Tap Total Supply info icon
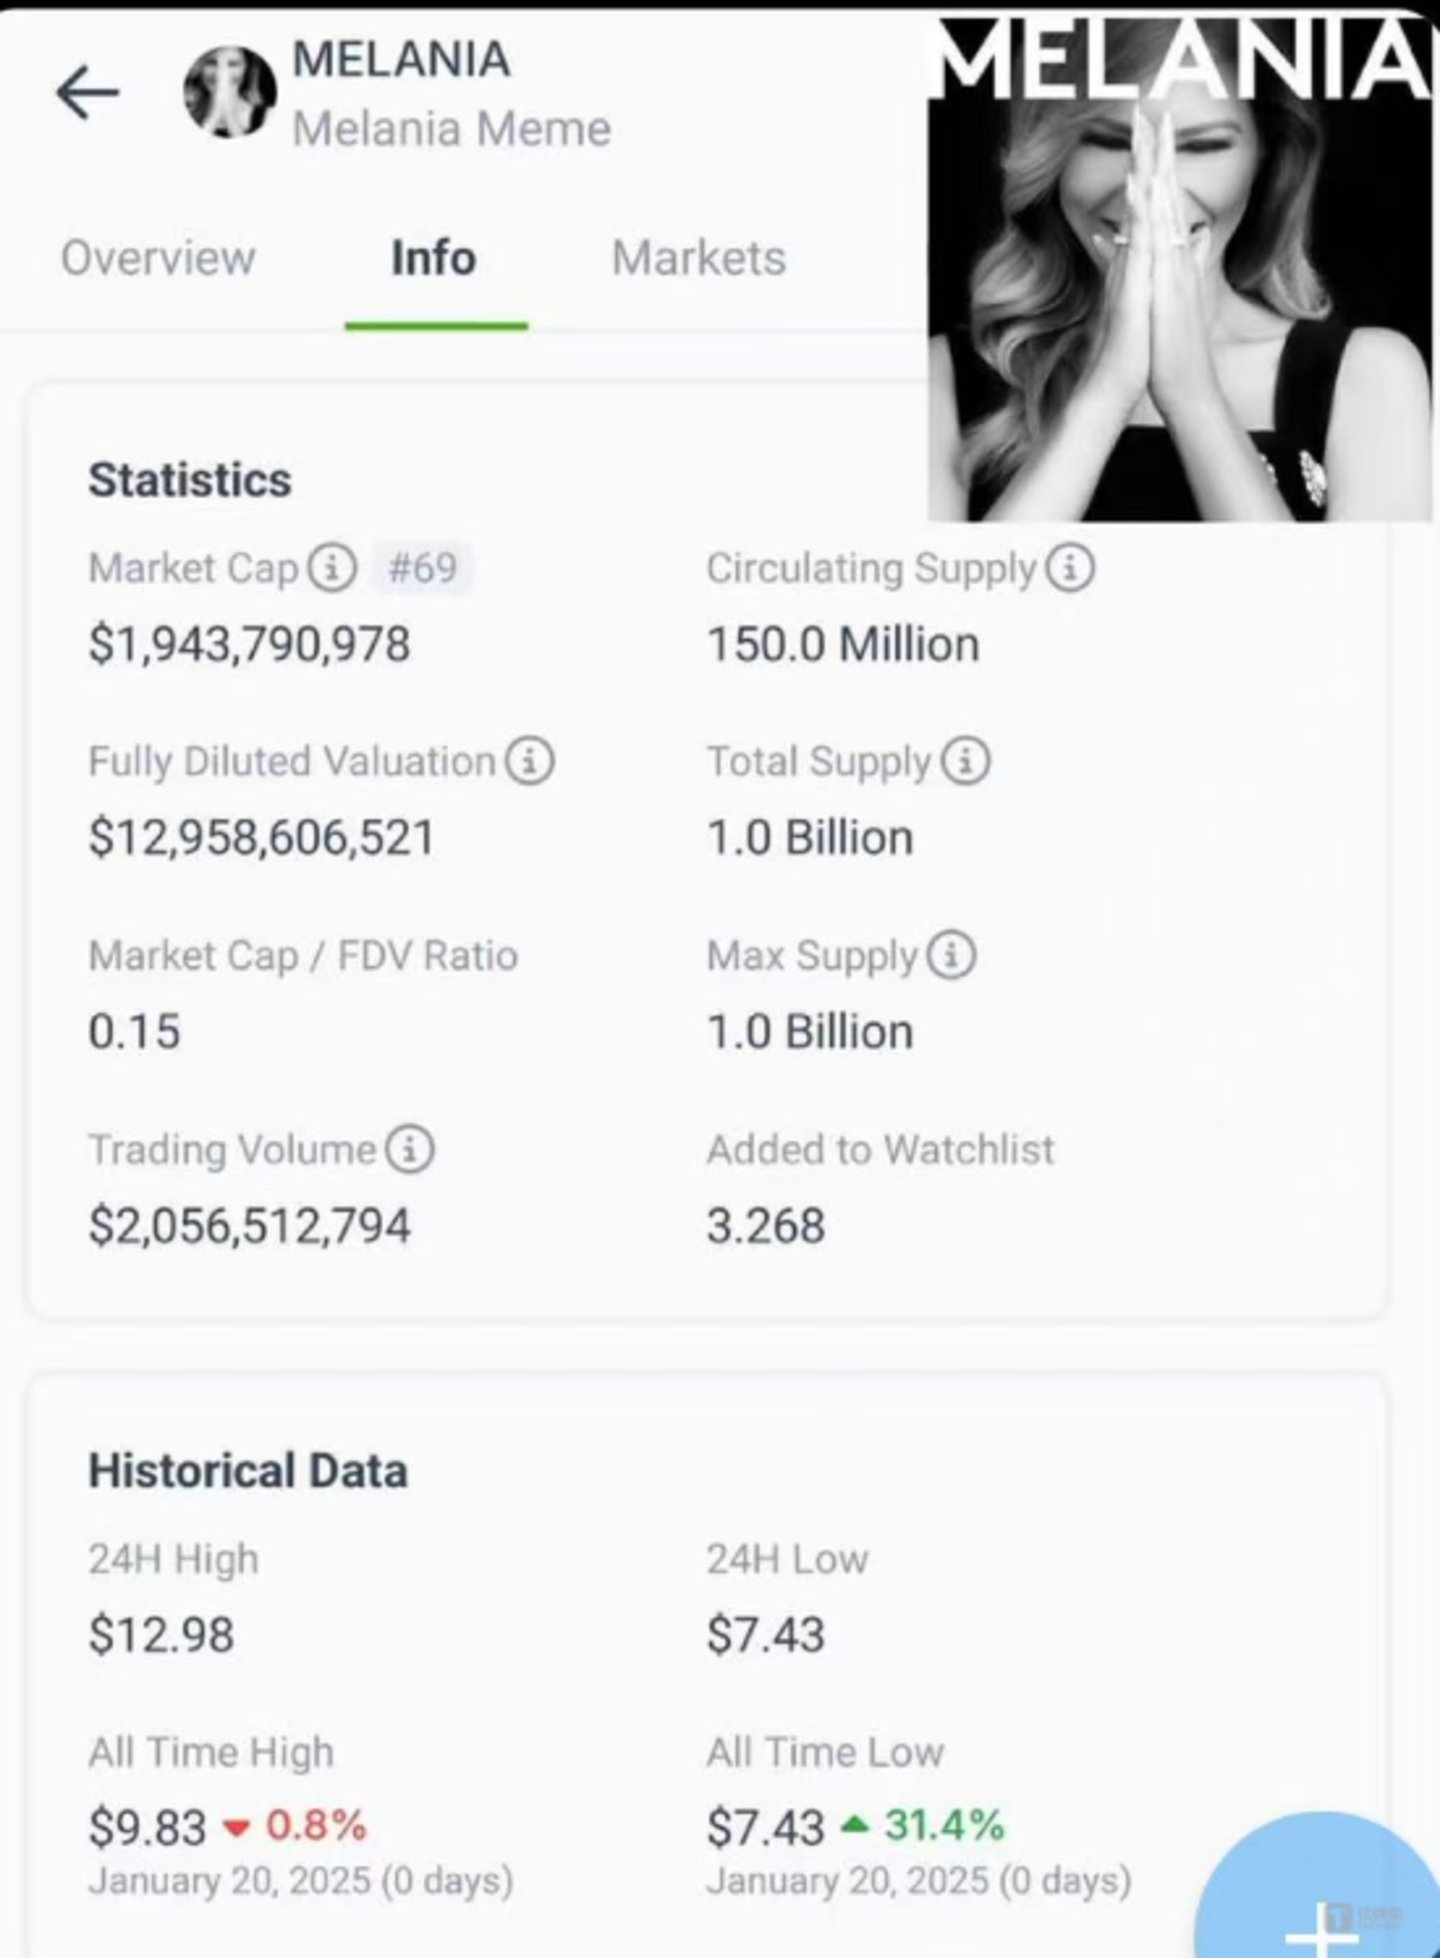The height and width of the screenshot is (1958, 1440). tap(966, 762)
